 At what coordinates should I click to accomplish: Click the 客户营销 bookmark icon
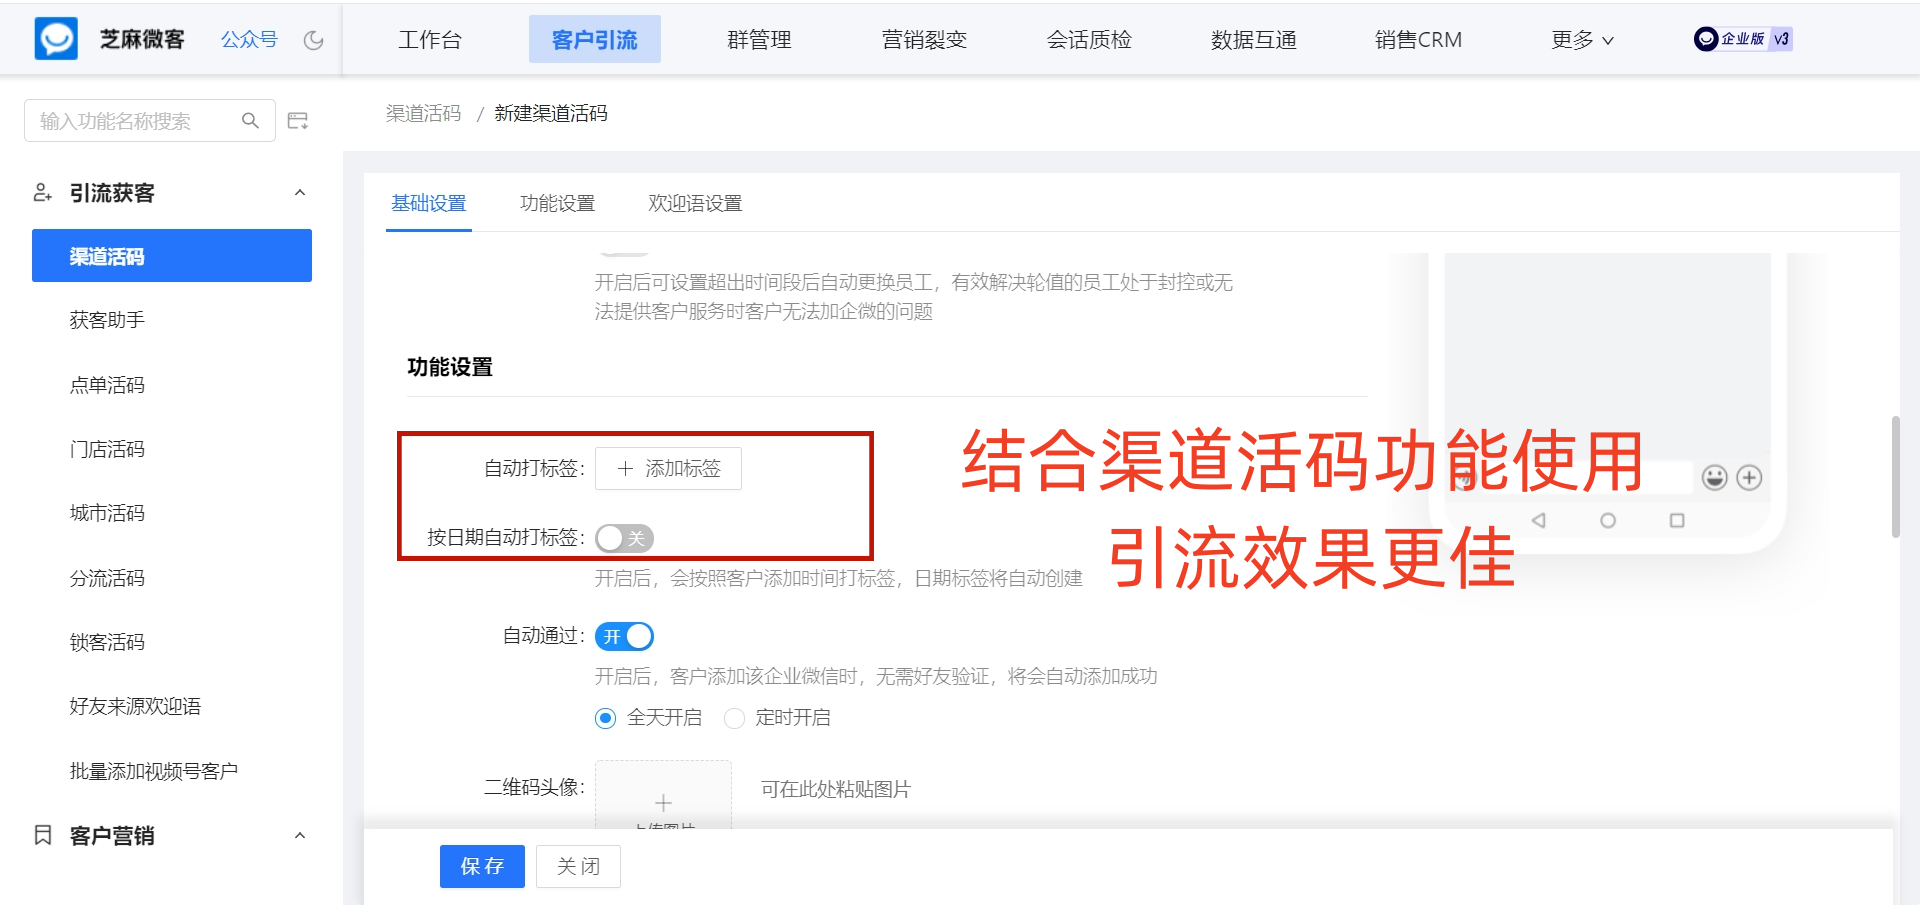click(x=43, y=835)
